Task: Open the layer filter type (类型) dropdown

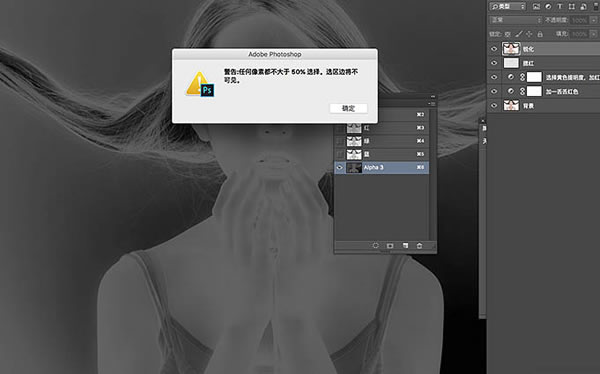Action: (508, 7)
